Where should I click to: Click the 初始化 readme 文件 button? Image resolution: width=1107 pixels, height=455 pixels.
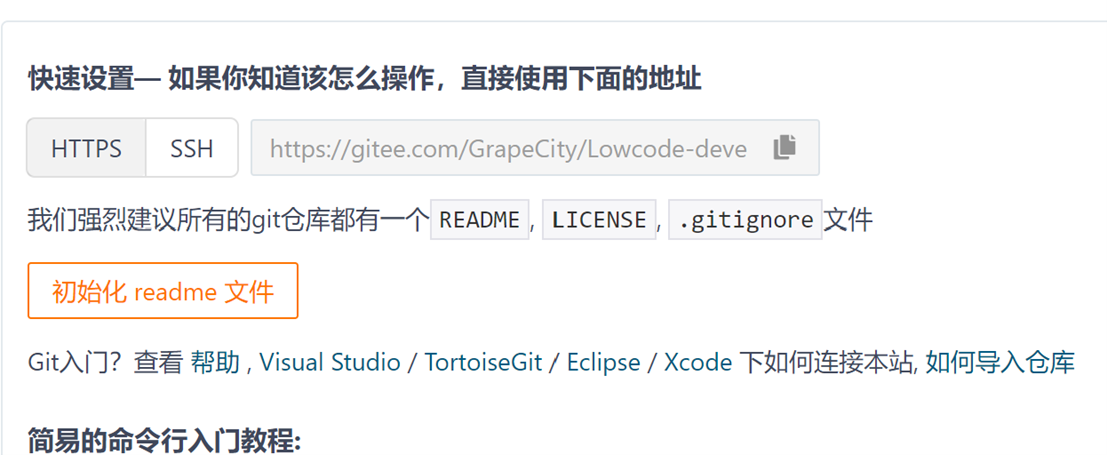[x=163, y=290]
